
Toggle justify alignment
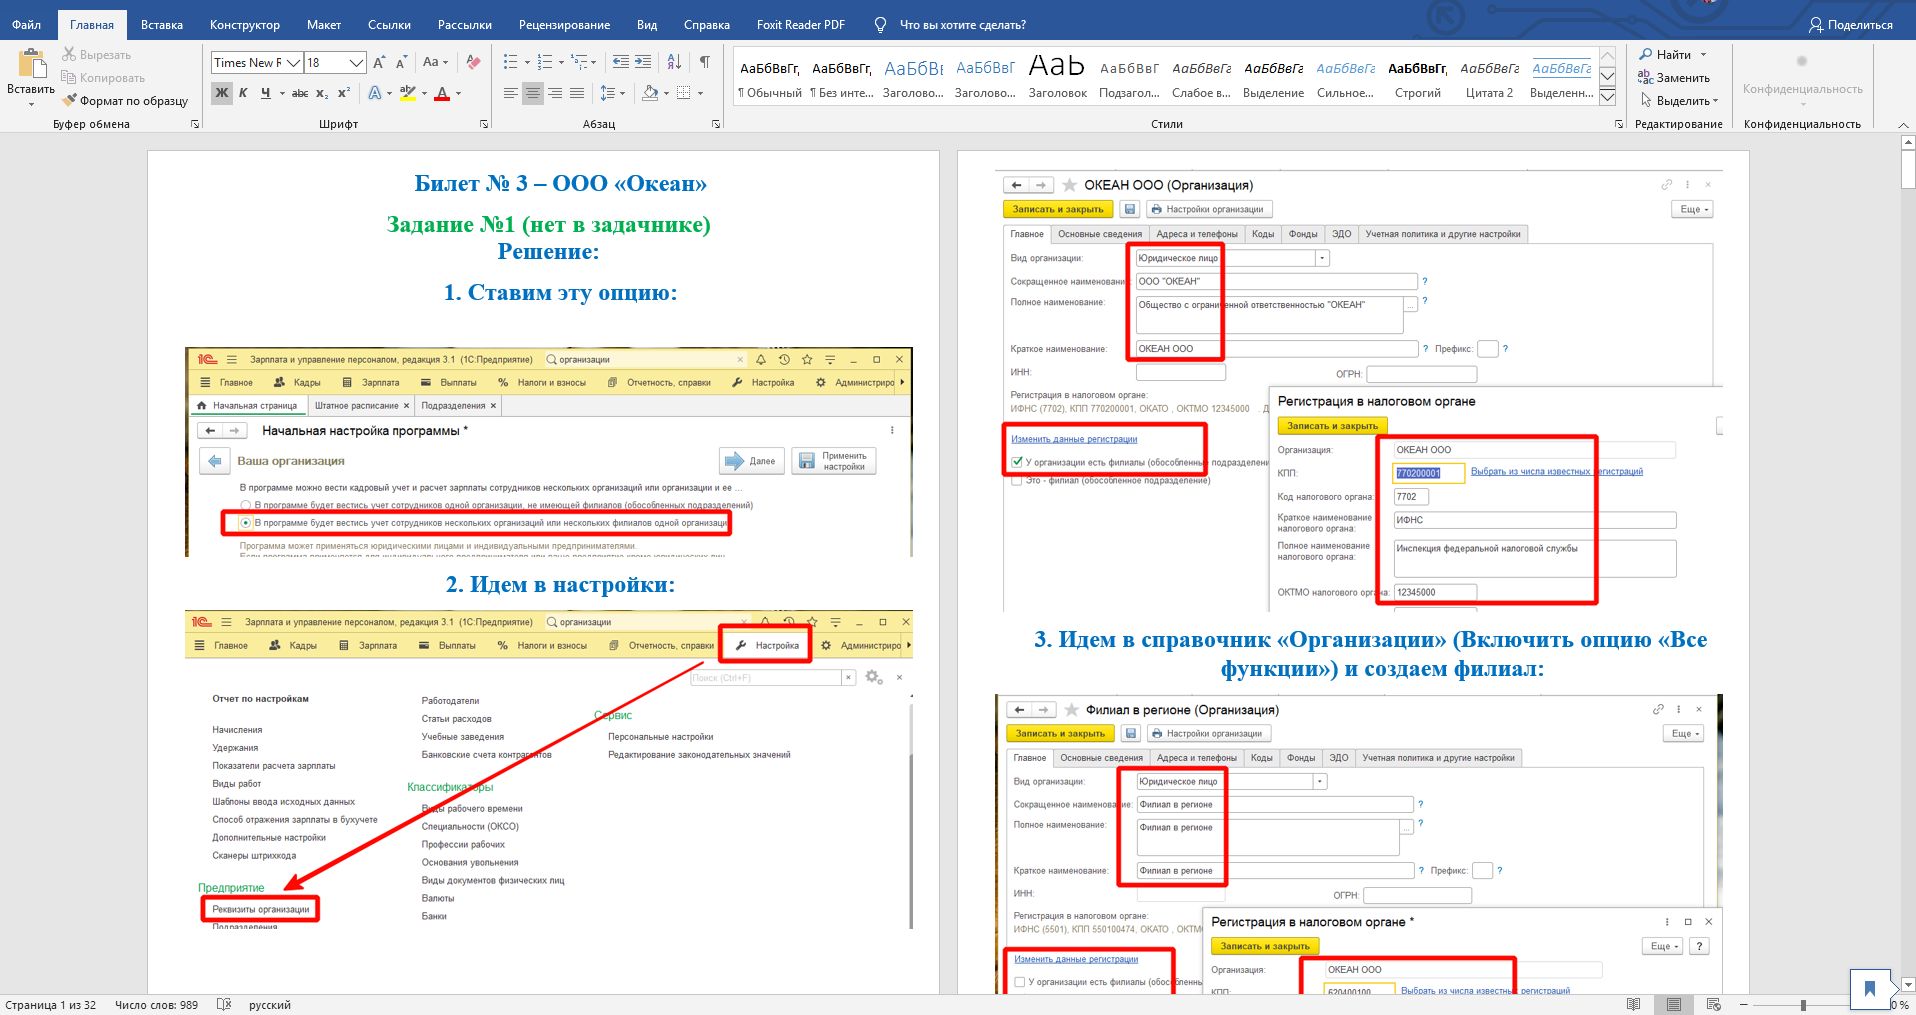(577, 93)
